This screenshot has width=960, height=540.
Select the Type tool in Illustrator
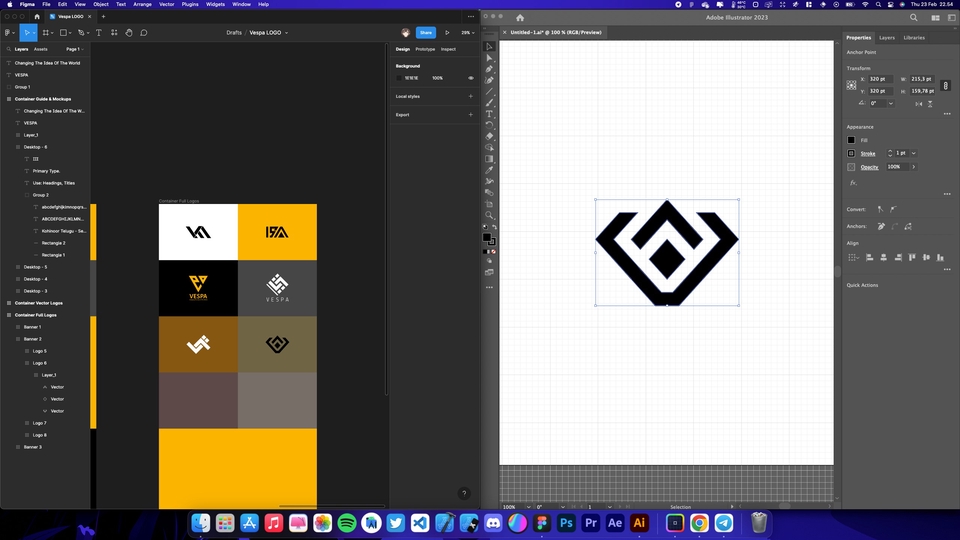489,114
